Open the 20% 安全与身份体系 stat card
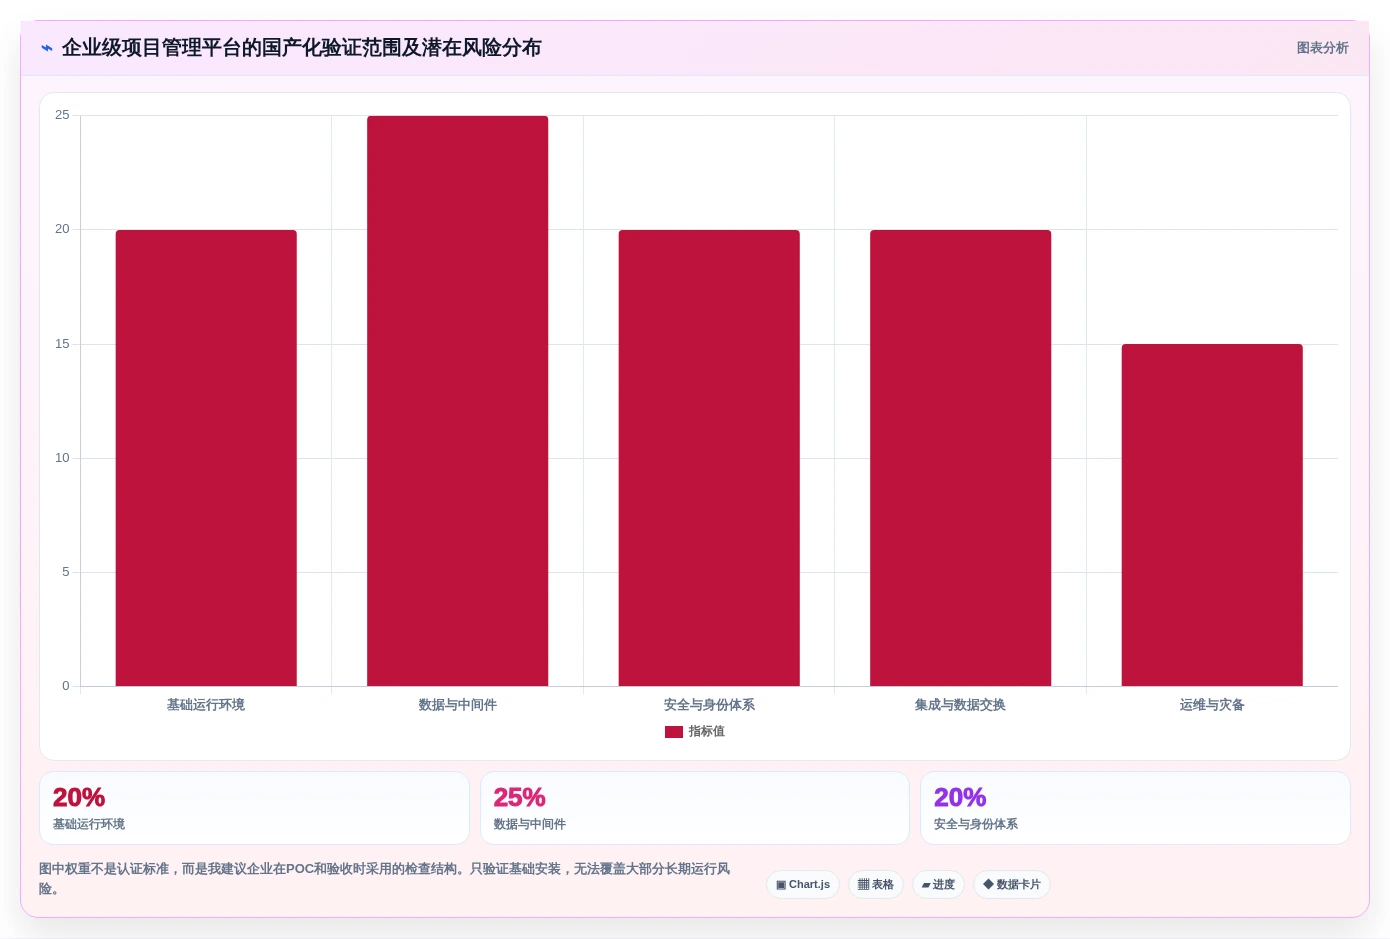Screen dimensions: 1390x939 click(x=1135, y=808)
